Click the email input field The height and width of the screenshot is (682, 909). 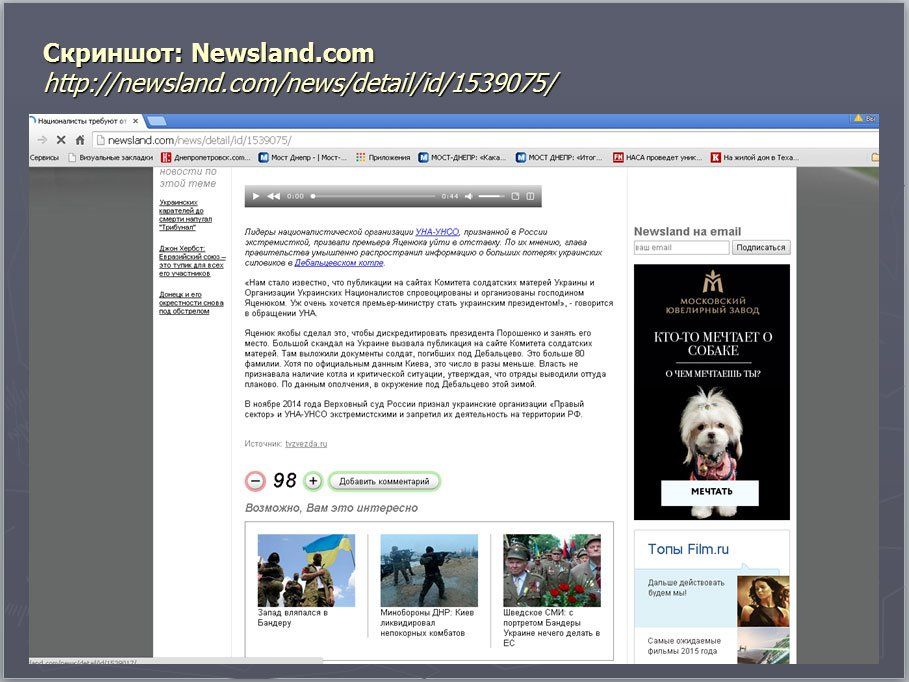pyautogui.click(x=681, y=247)
